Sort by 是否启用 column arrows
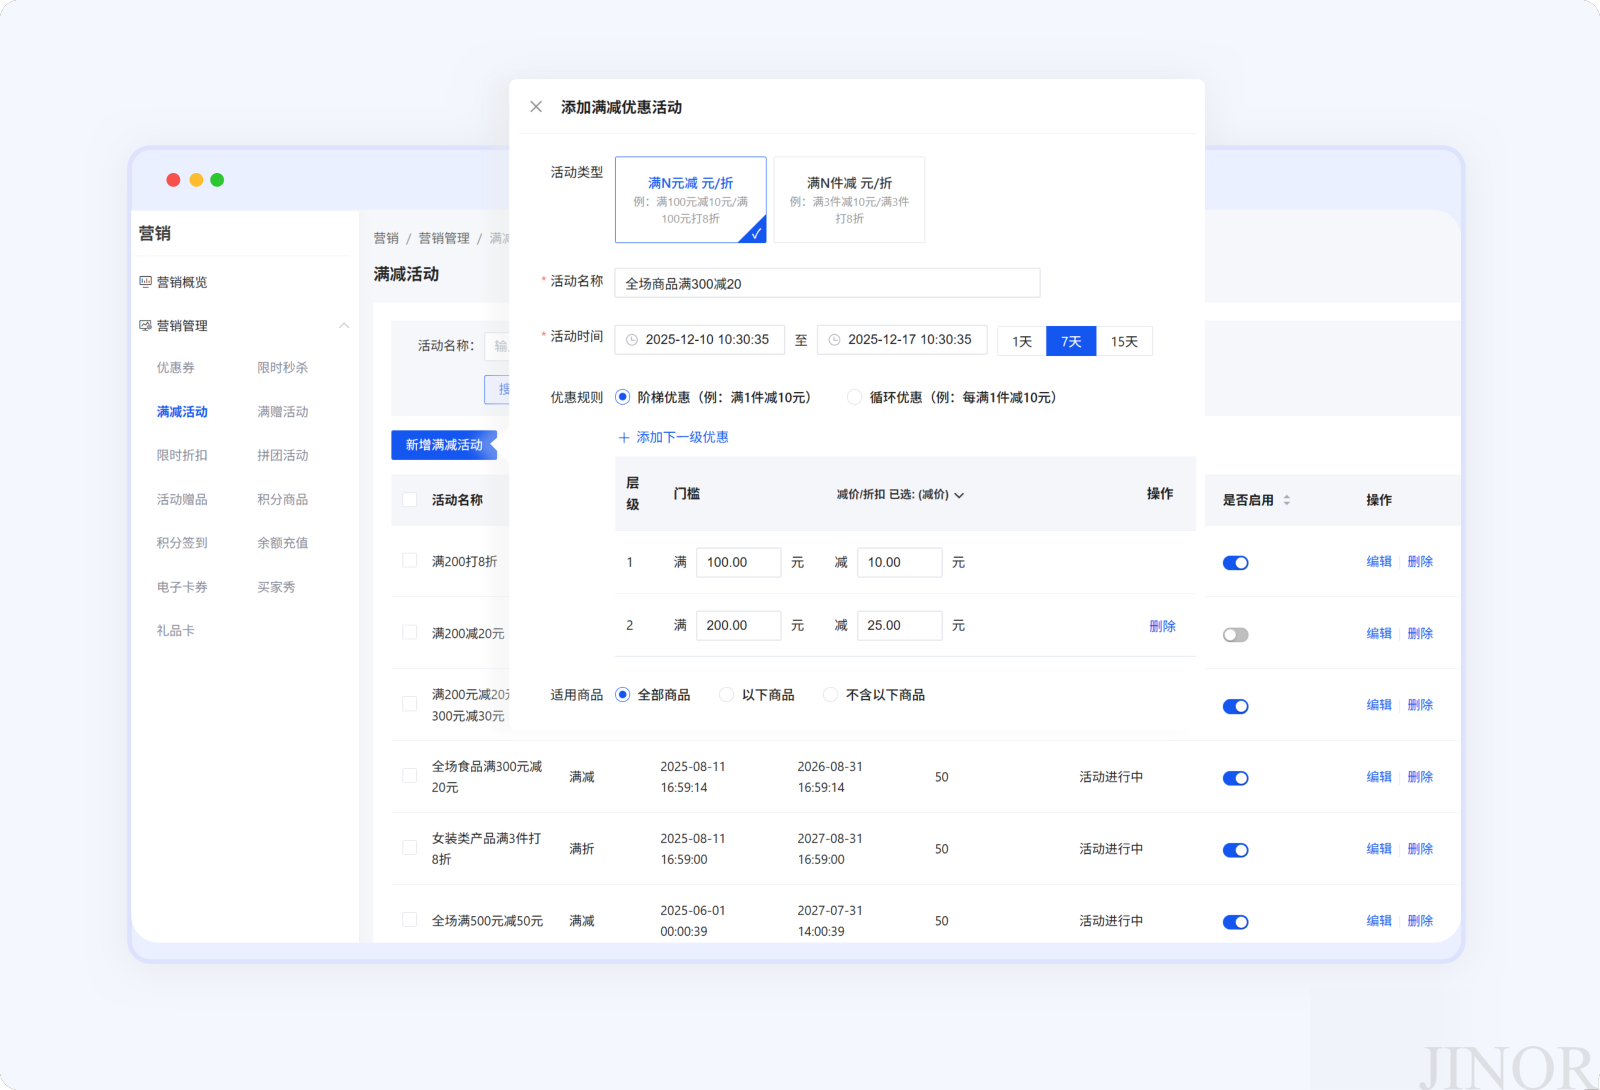Image resolution: width=1600 pixels, height=1090 pixels. 1287,500
